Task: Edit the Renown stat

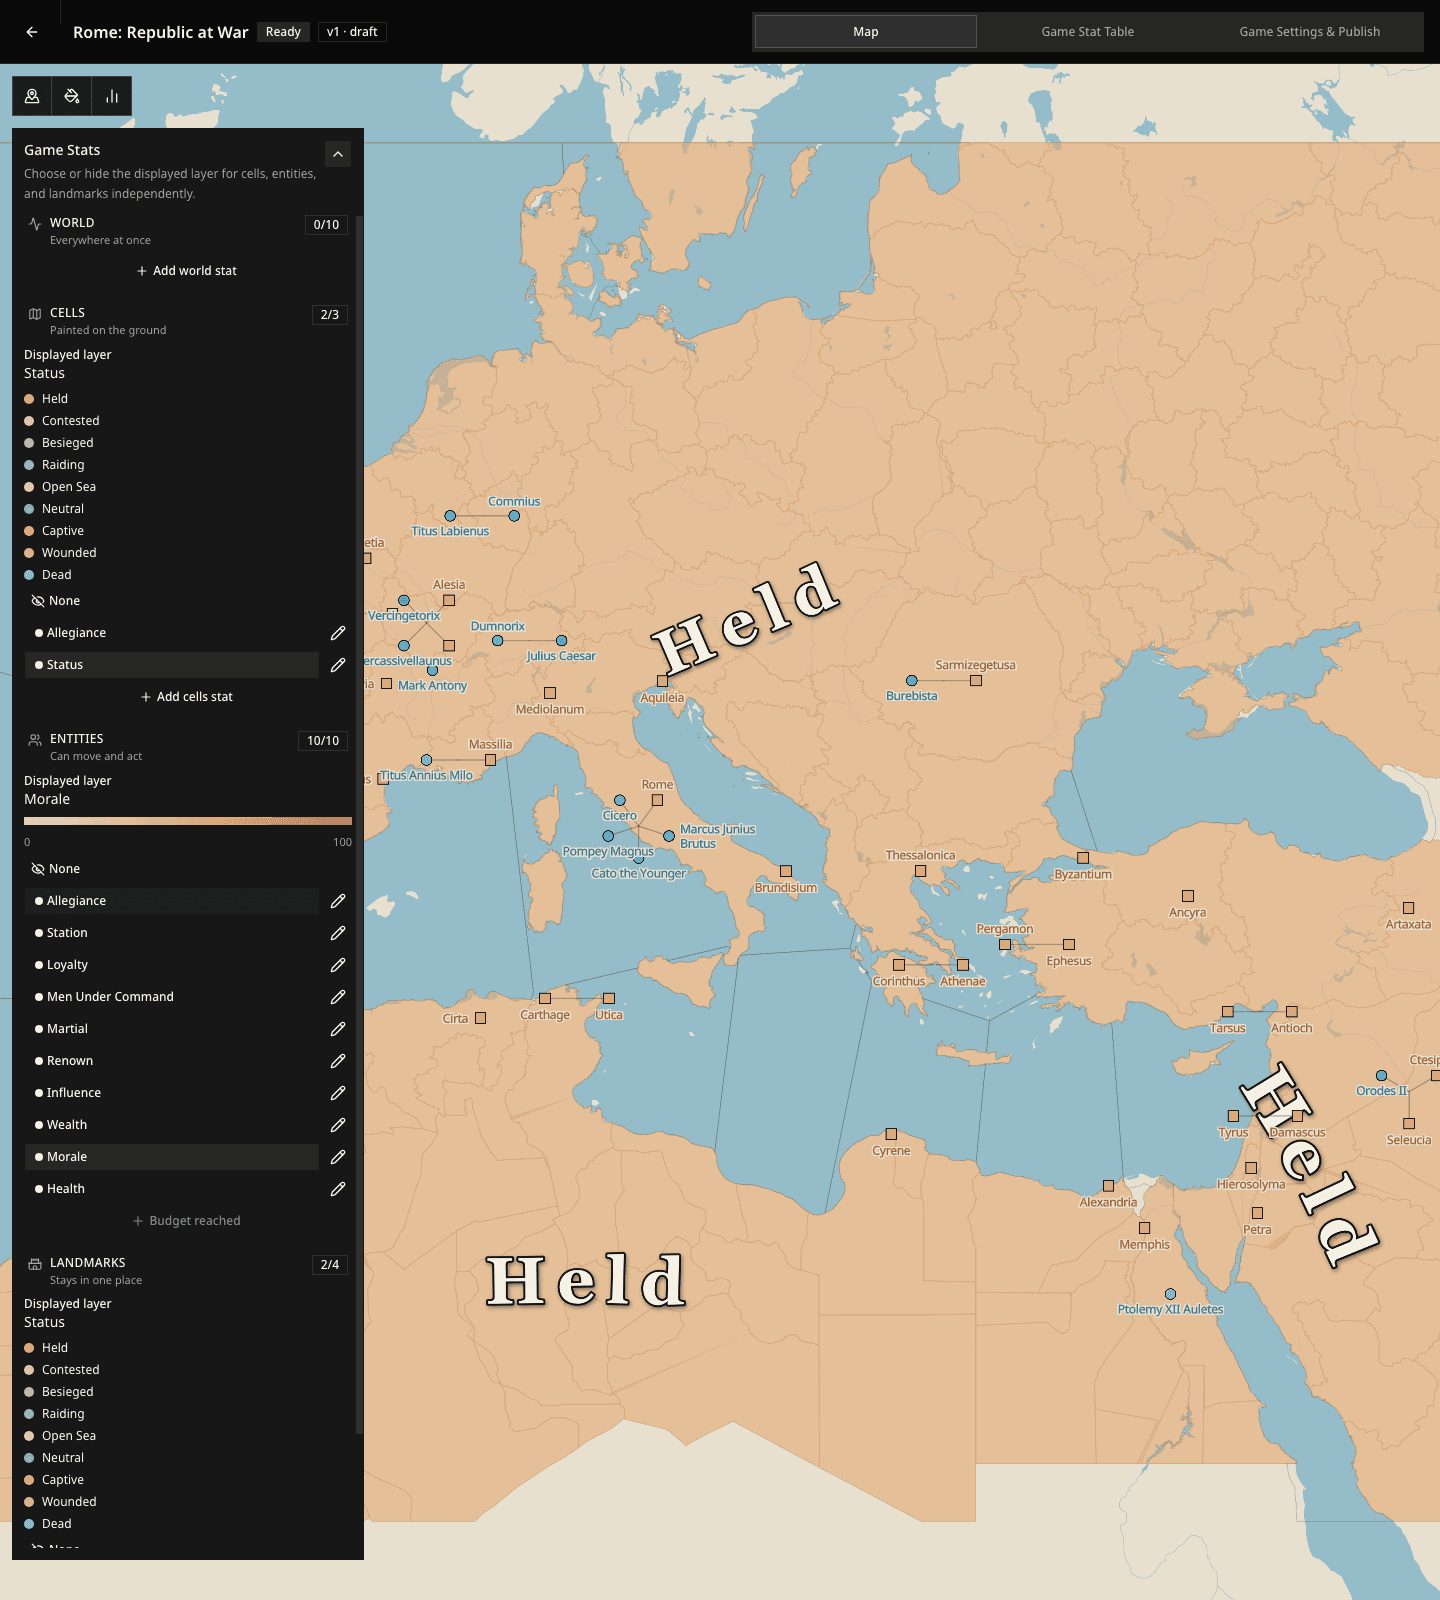Action: pos(338,1061)
